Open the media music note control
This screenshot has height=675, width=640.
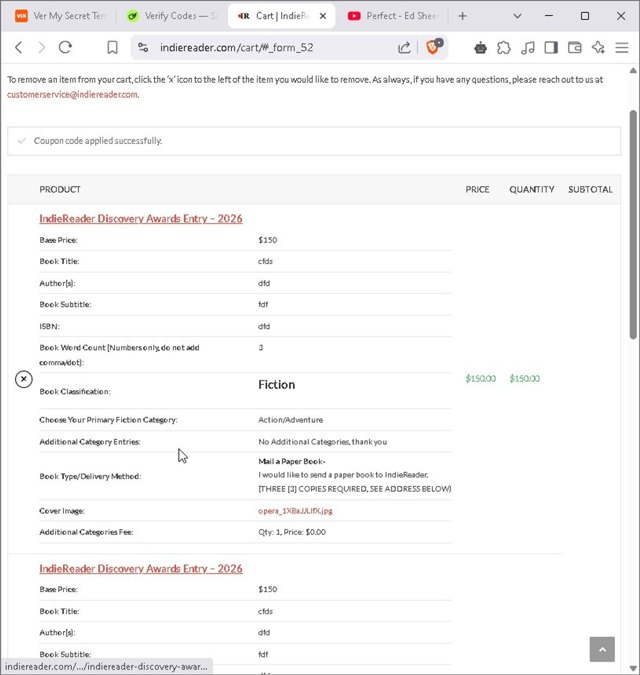(x=528, y=47)
